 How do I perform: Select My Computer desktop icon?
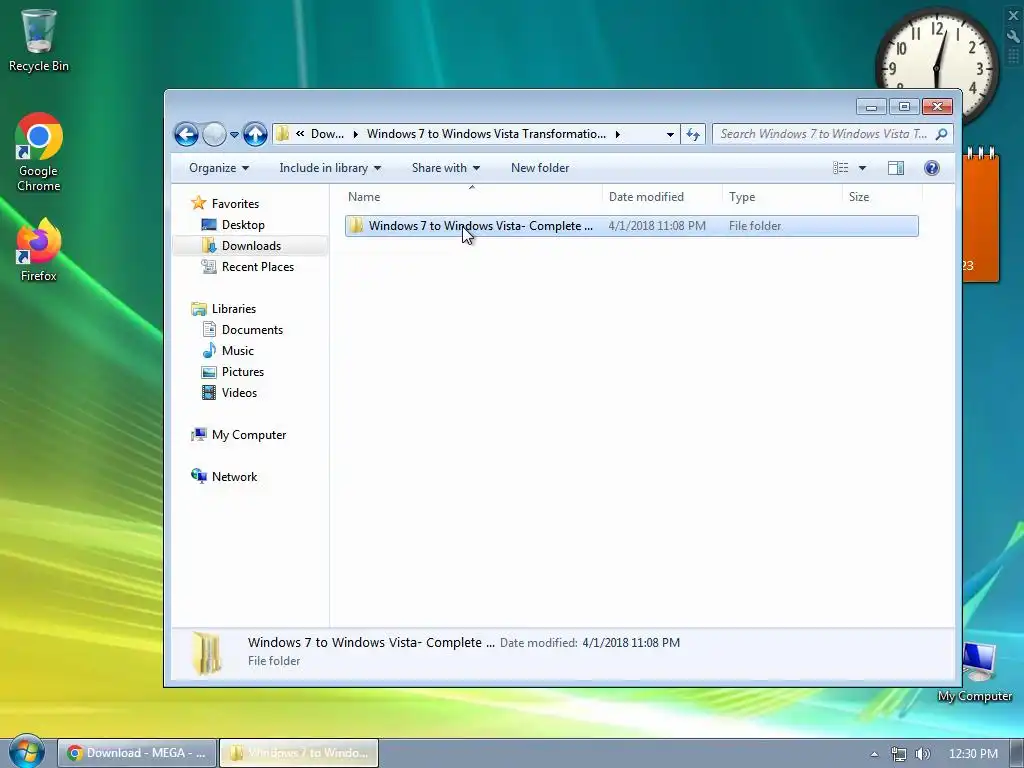975,673
